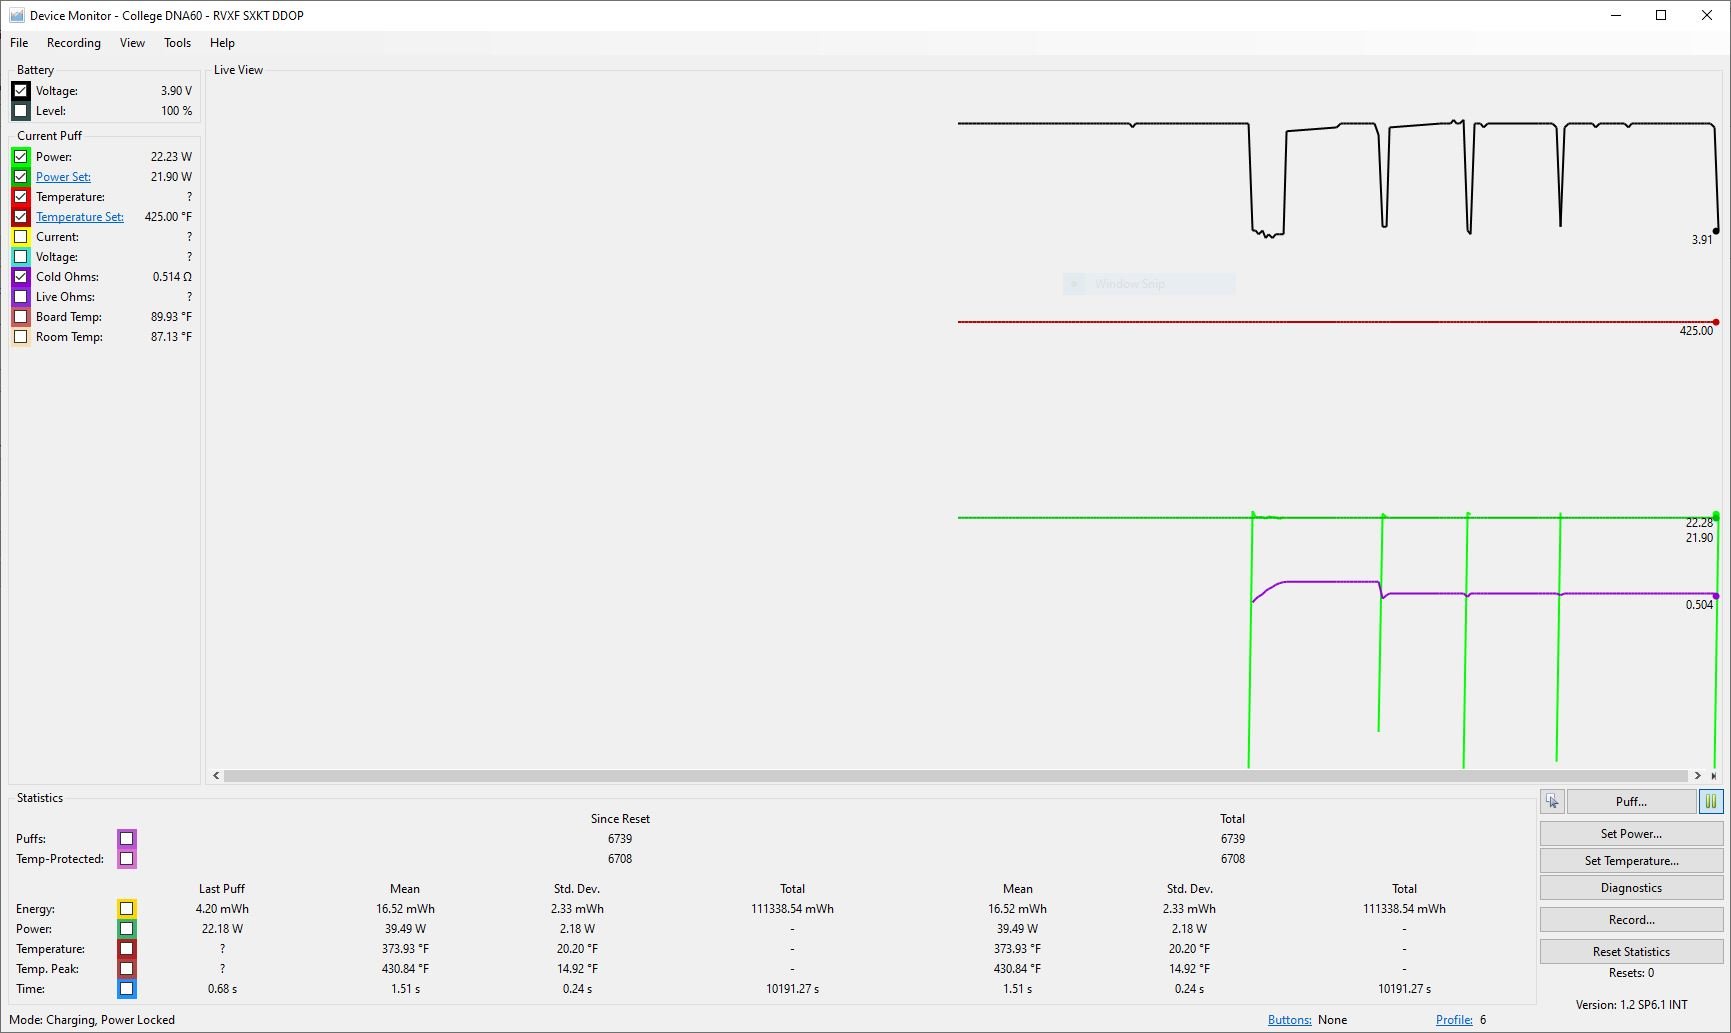Open the Diagnostics button
Screen dimensions: 1731x1033
tap(1631, 888)
